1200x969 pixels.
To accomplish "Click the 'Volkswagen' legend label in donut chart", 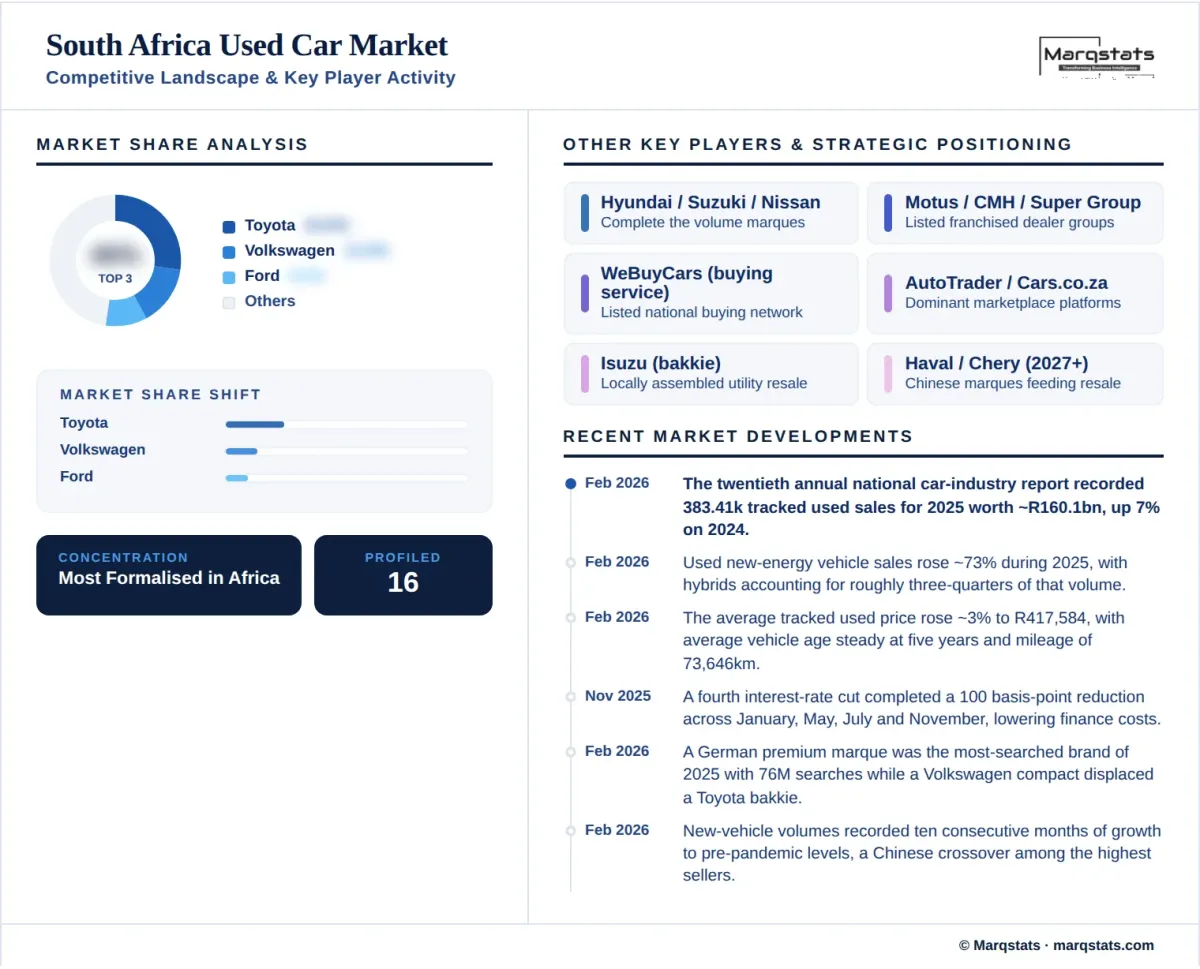I will point(290,251).
